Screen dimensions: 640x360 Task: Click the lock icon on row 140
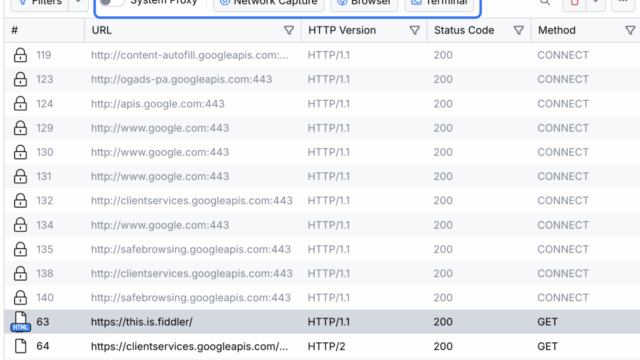[20, 298]
